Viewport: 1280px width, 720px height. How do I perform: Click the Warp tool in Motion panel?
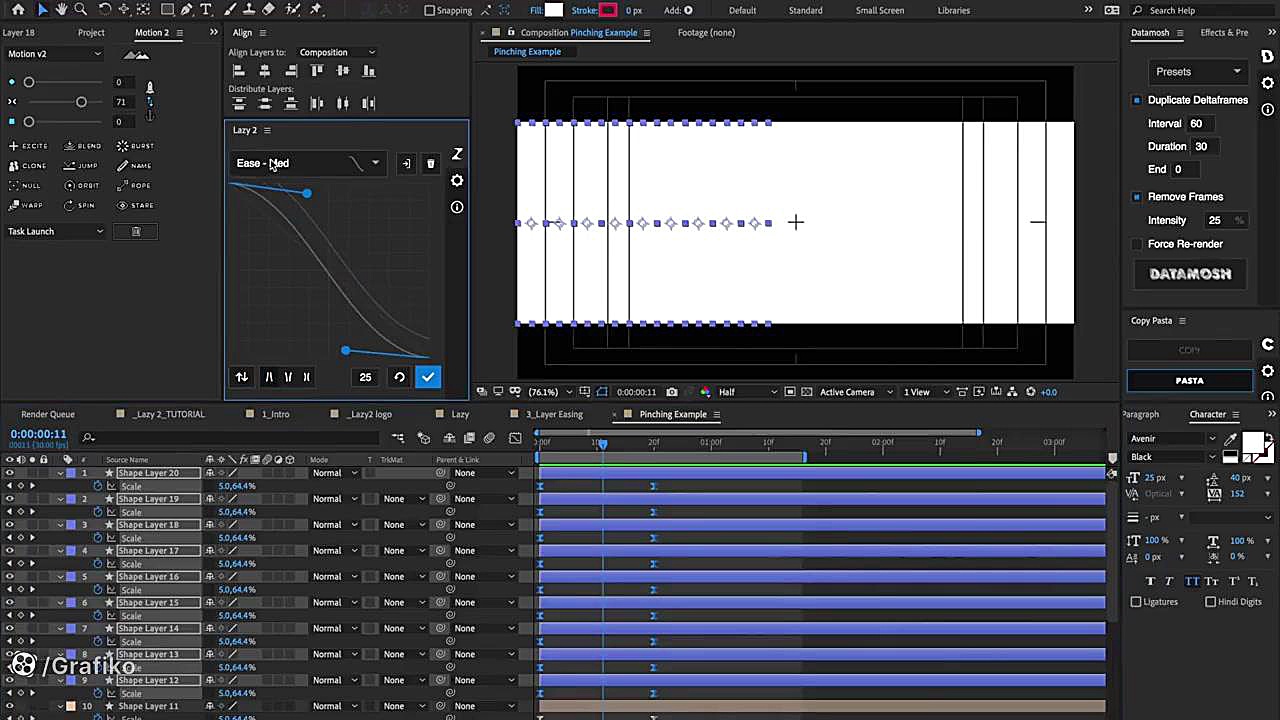[x=26, y=205]
